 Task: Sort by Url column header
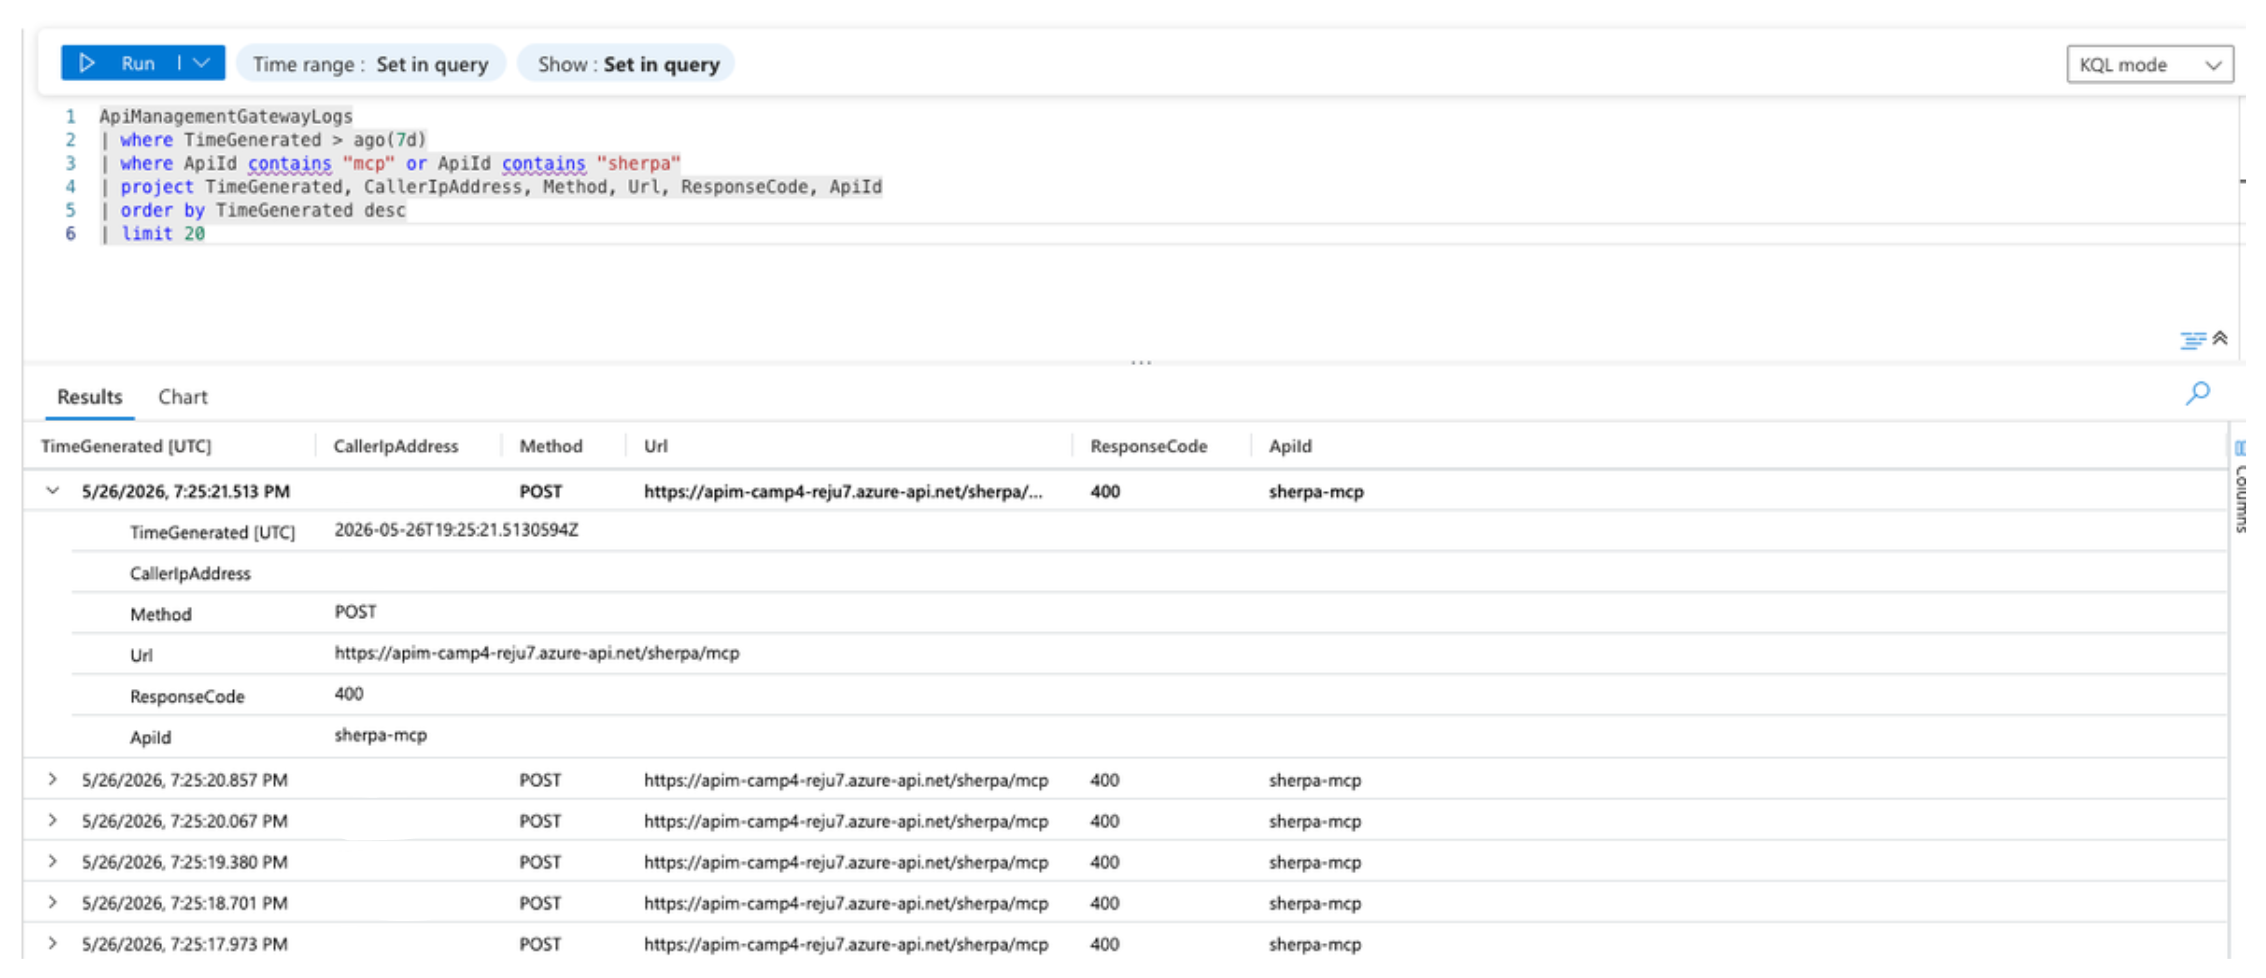656,446
